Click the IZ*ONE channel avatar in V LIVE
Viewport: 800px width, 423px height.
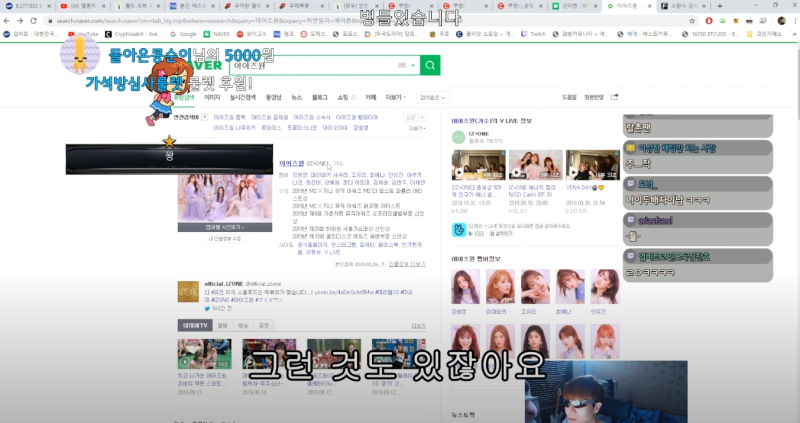click(459, 137)
